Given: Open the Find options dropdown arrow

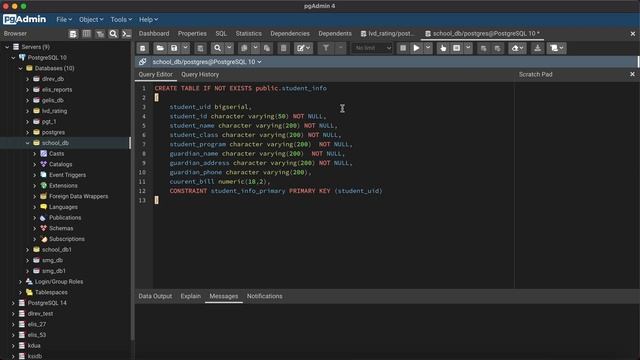Looking at the screenshot, I should 229,48.
